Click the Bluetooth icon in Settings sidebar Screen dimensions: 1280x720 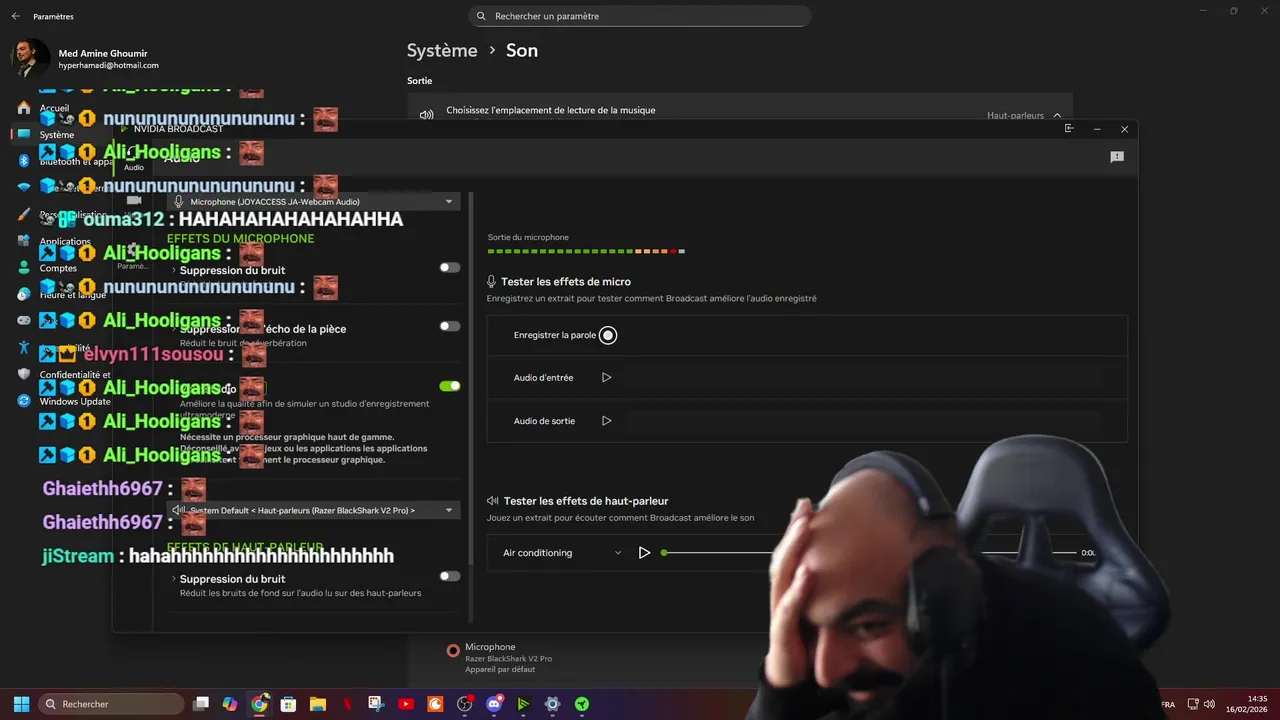coord(24,161)
